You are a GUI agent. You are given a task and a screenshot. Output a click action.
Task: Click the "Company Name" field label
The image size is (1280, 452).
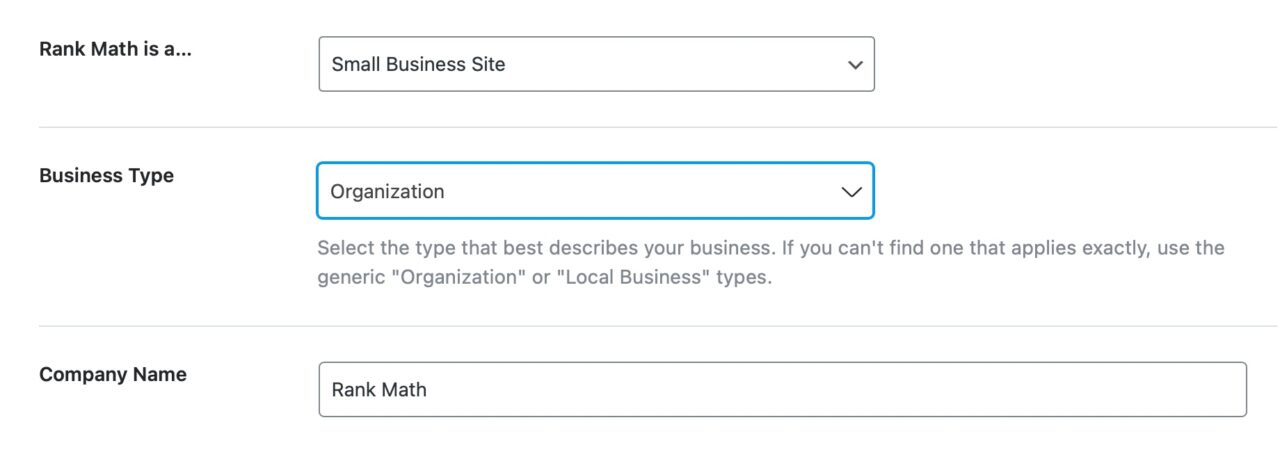pos(112,374)
